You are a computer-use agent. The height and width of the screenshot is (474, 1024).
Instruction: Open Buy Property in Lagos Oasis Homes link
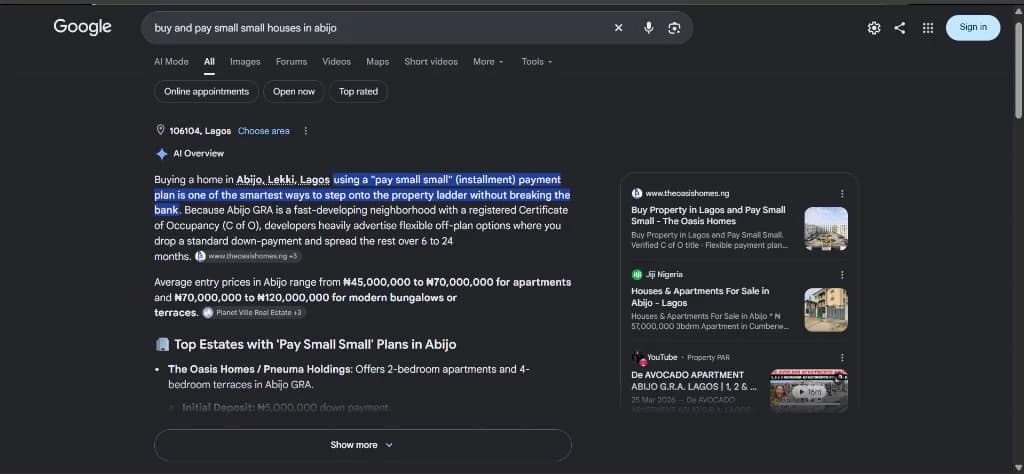tap(708, 215)
